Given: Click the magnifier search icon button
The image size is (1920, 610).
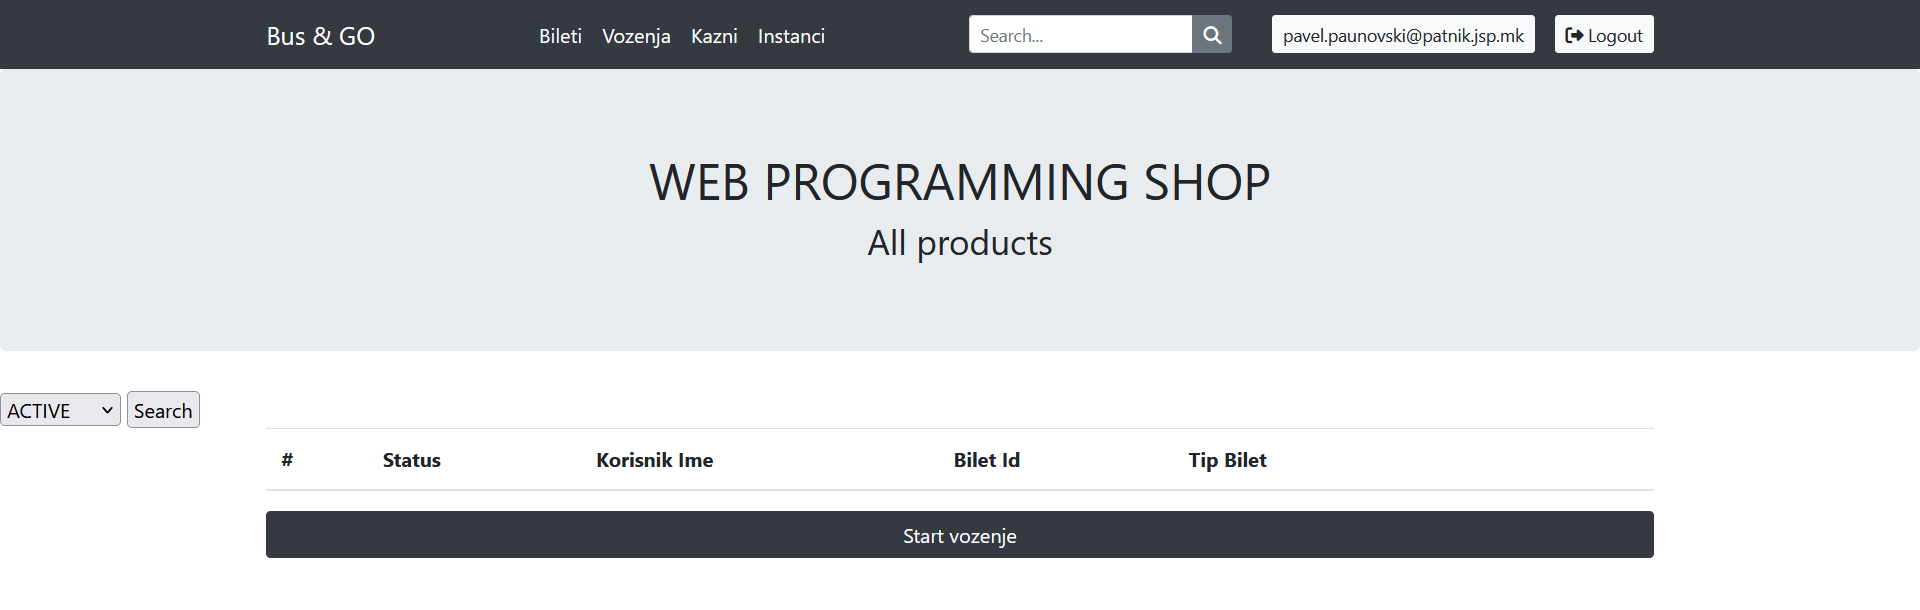Looking at the screenshot, I should pos(1212,35).
